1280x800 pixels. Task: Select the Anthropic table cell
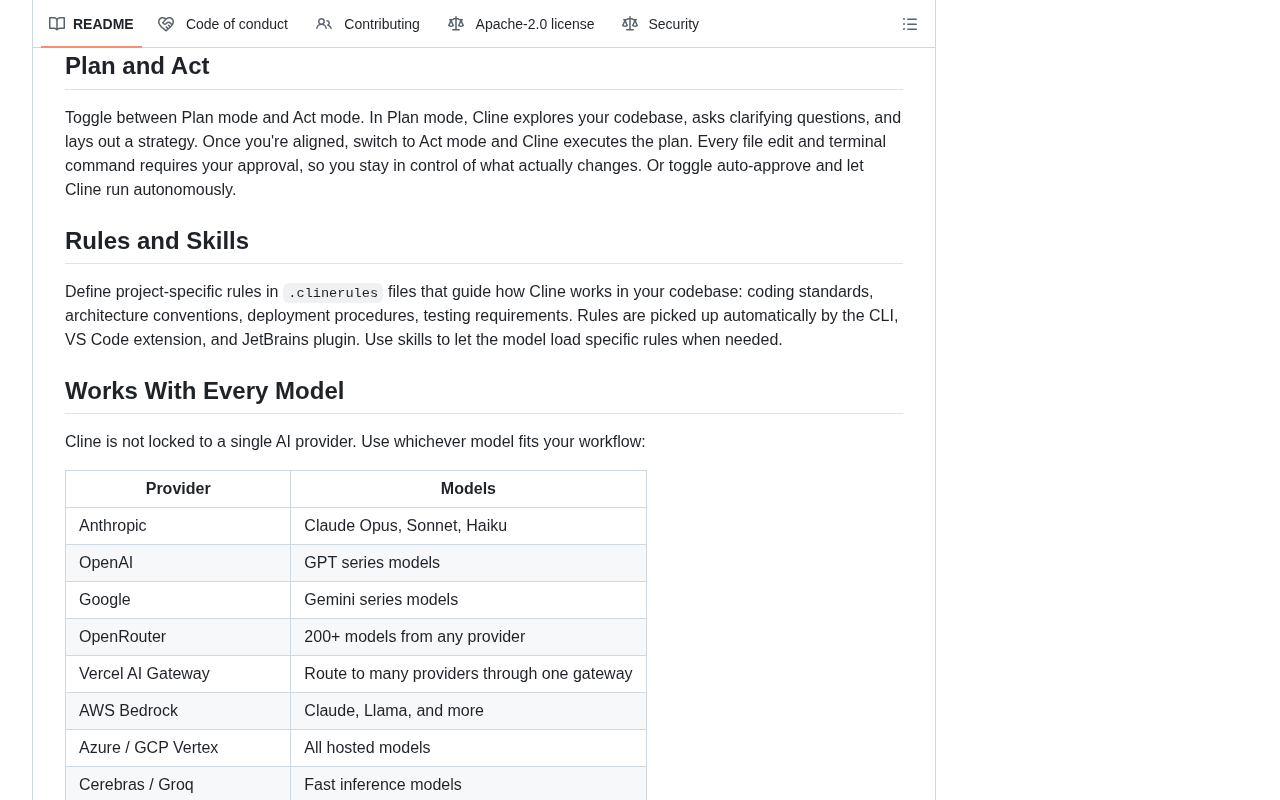click(178, 526)
